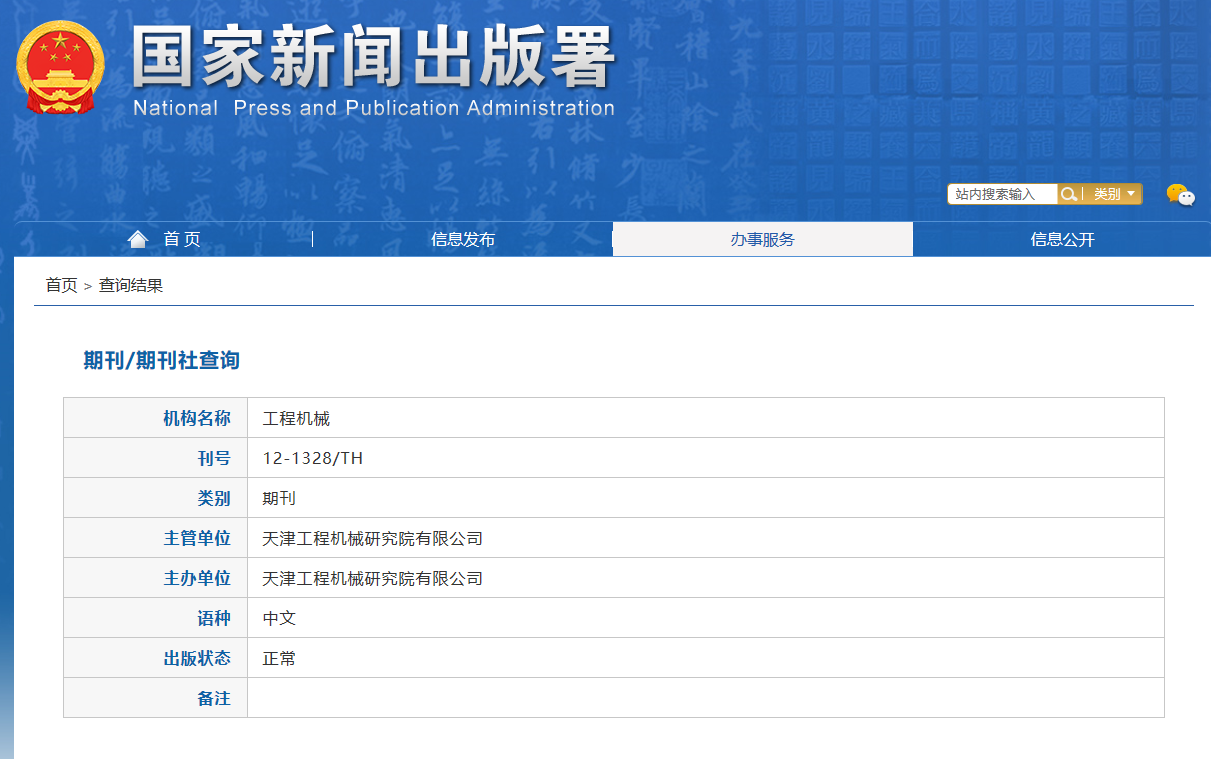Click the 机构名称 row label

(197, 418)
